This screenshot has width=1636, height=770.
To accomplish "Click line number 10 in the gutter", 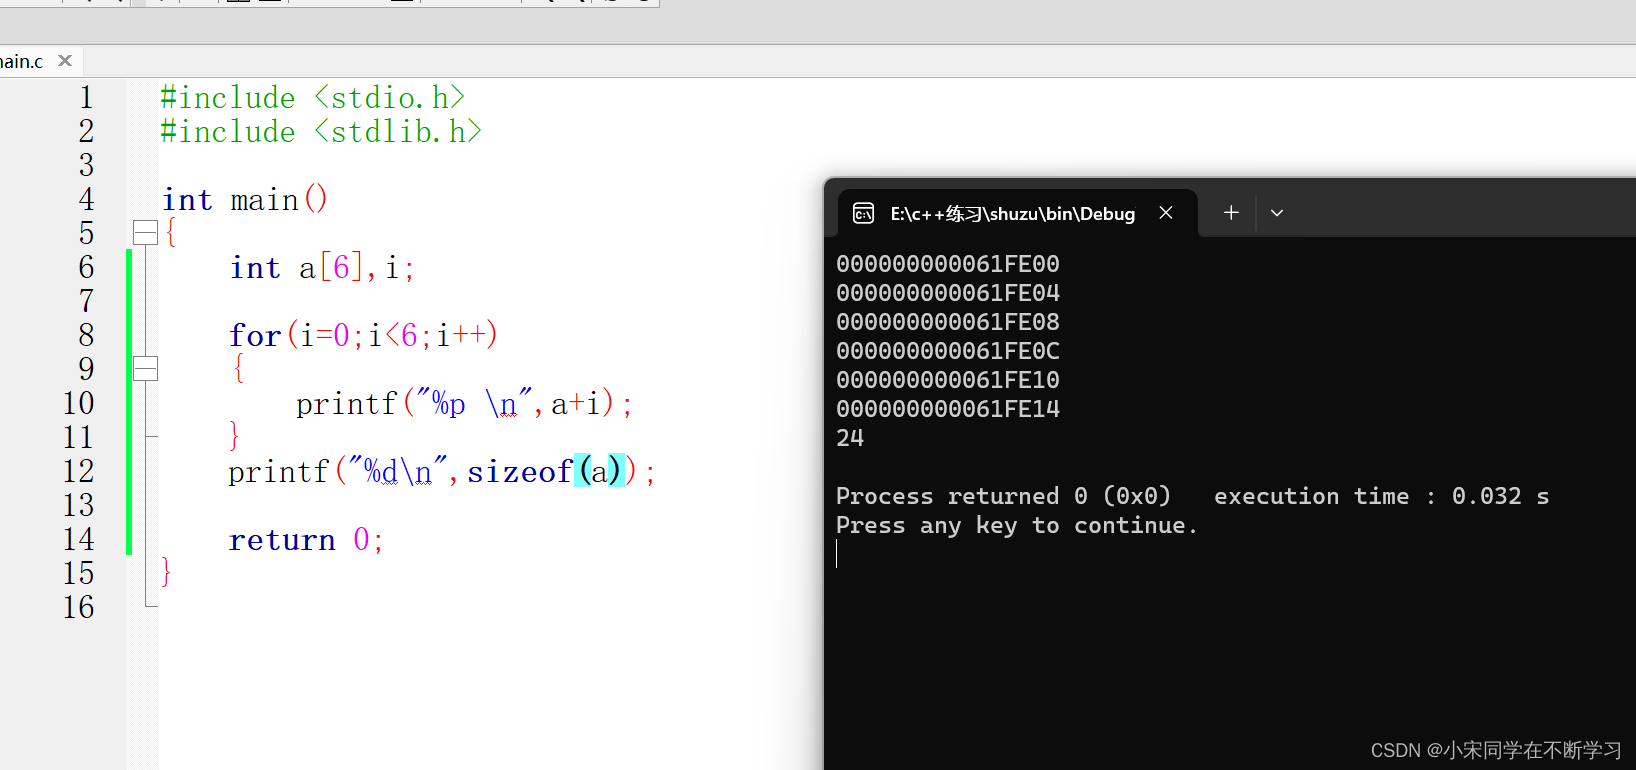I will (x=79, y=403).
